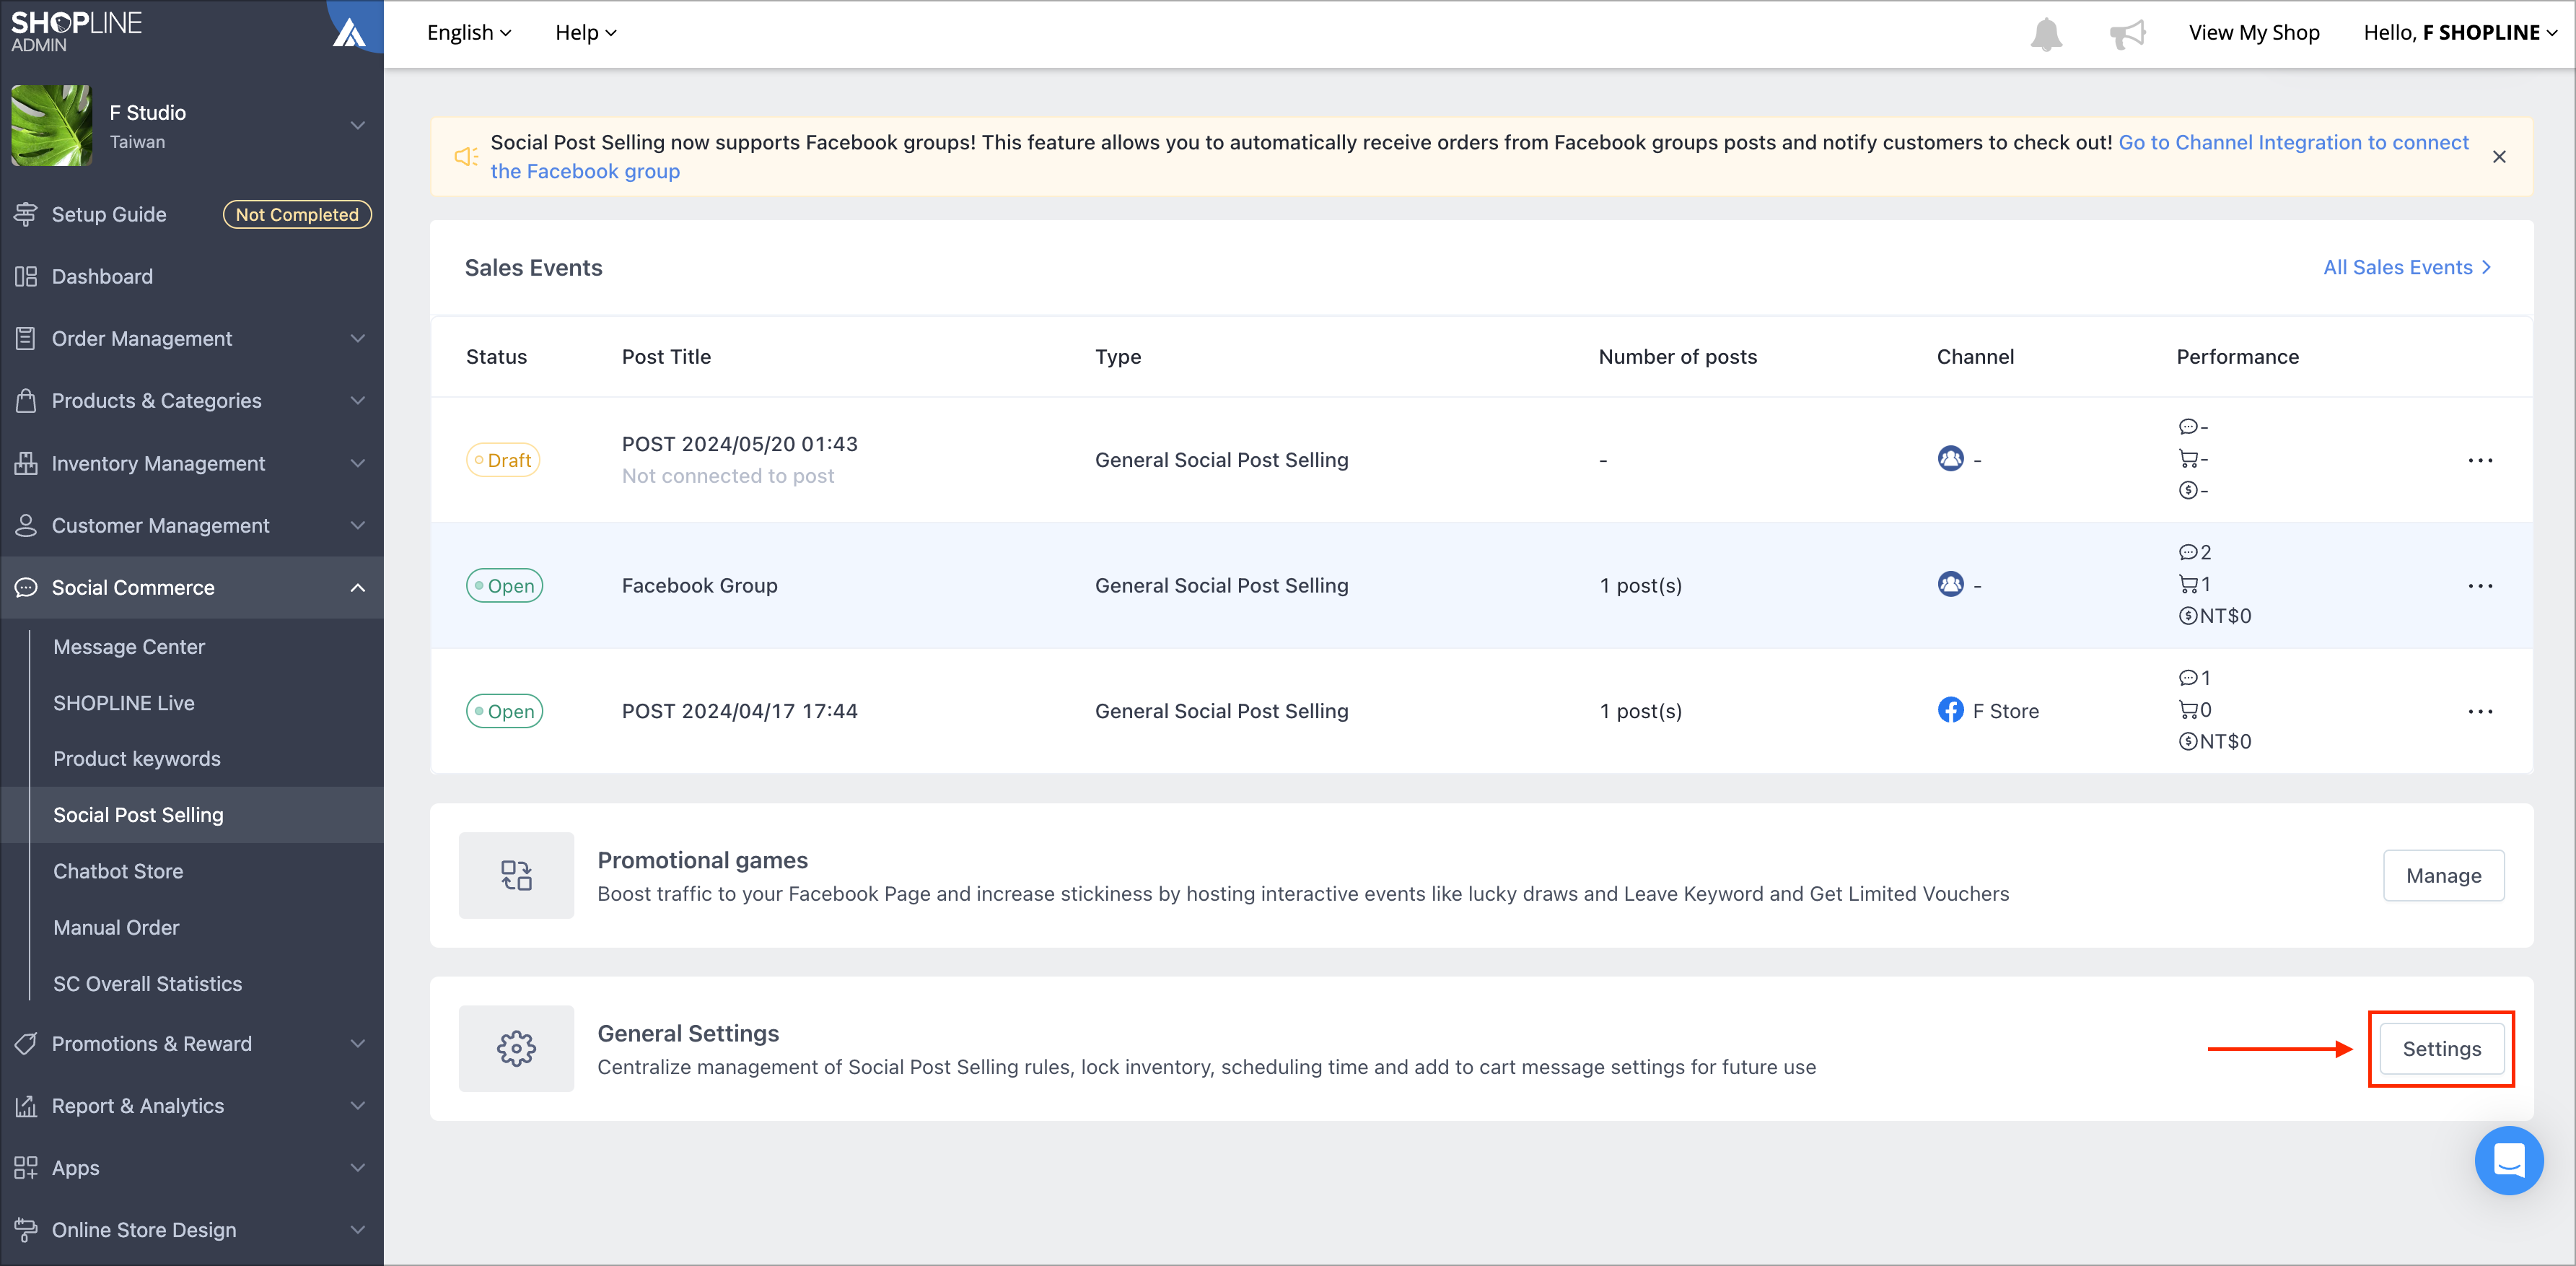Open SC Overall Statistics menu item
The width and height of the screenshot is (2576, 1266).
[x=148, y=983]
